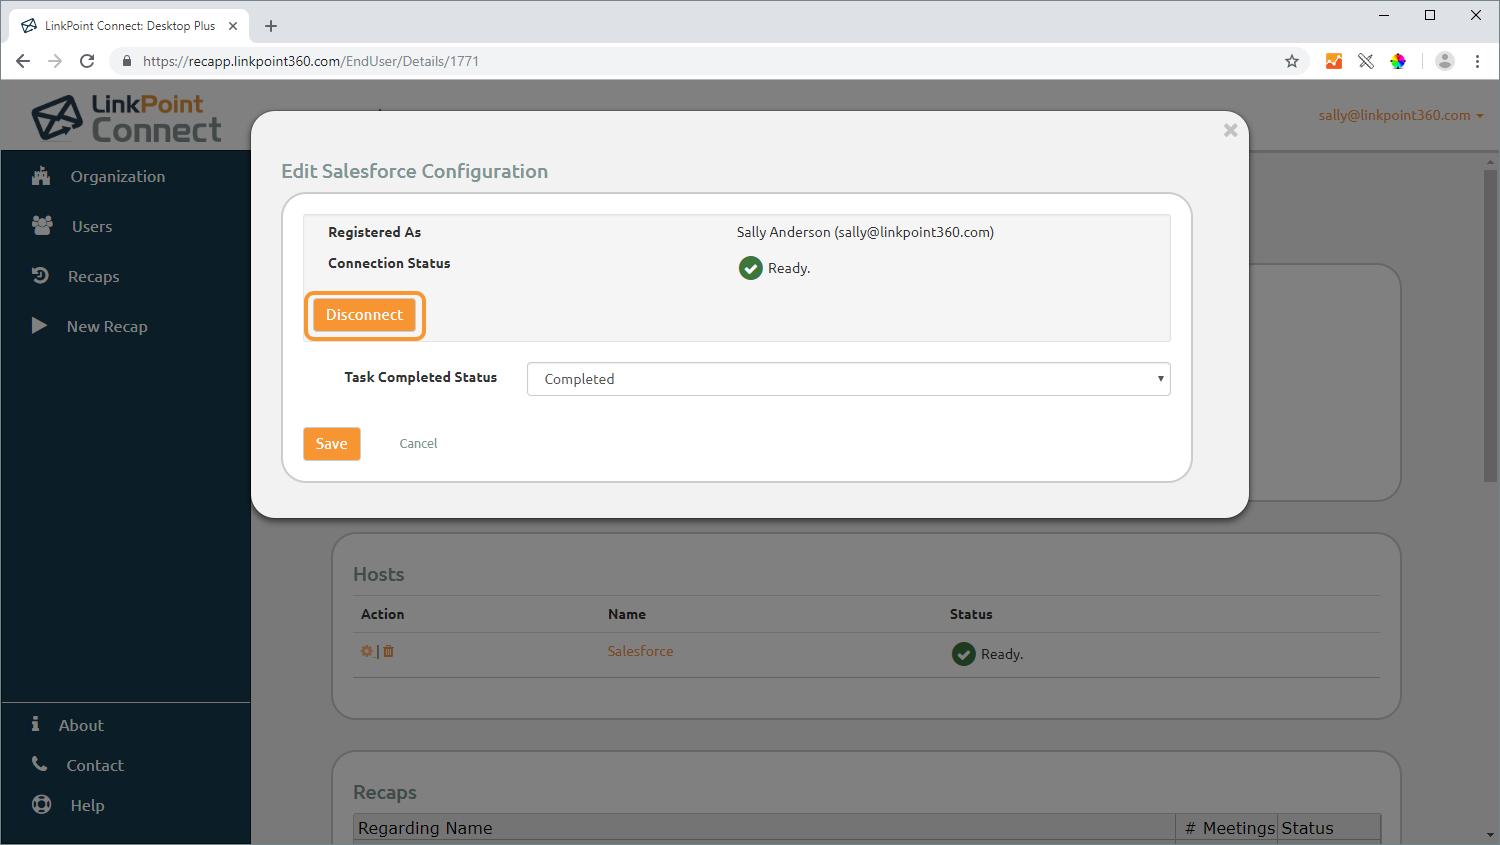This screenshot has width=1500, height=845.
Task: Click the browser forward arrow
Action: click(55, 61)
